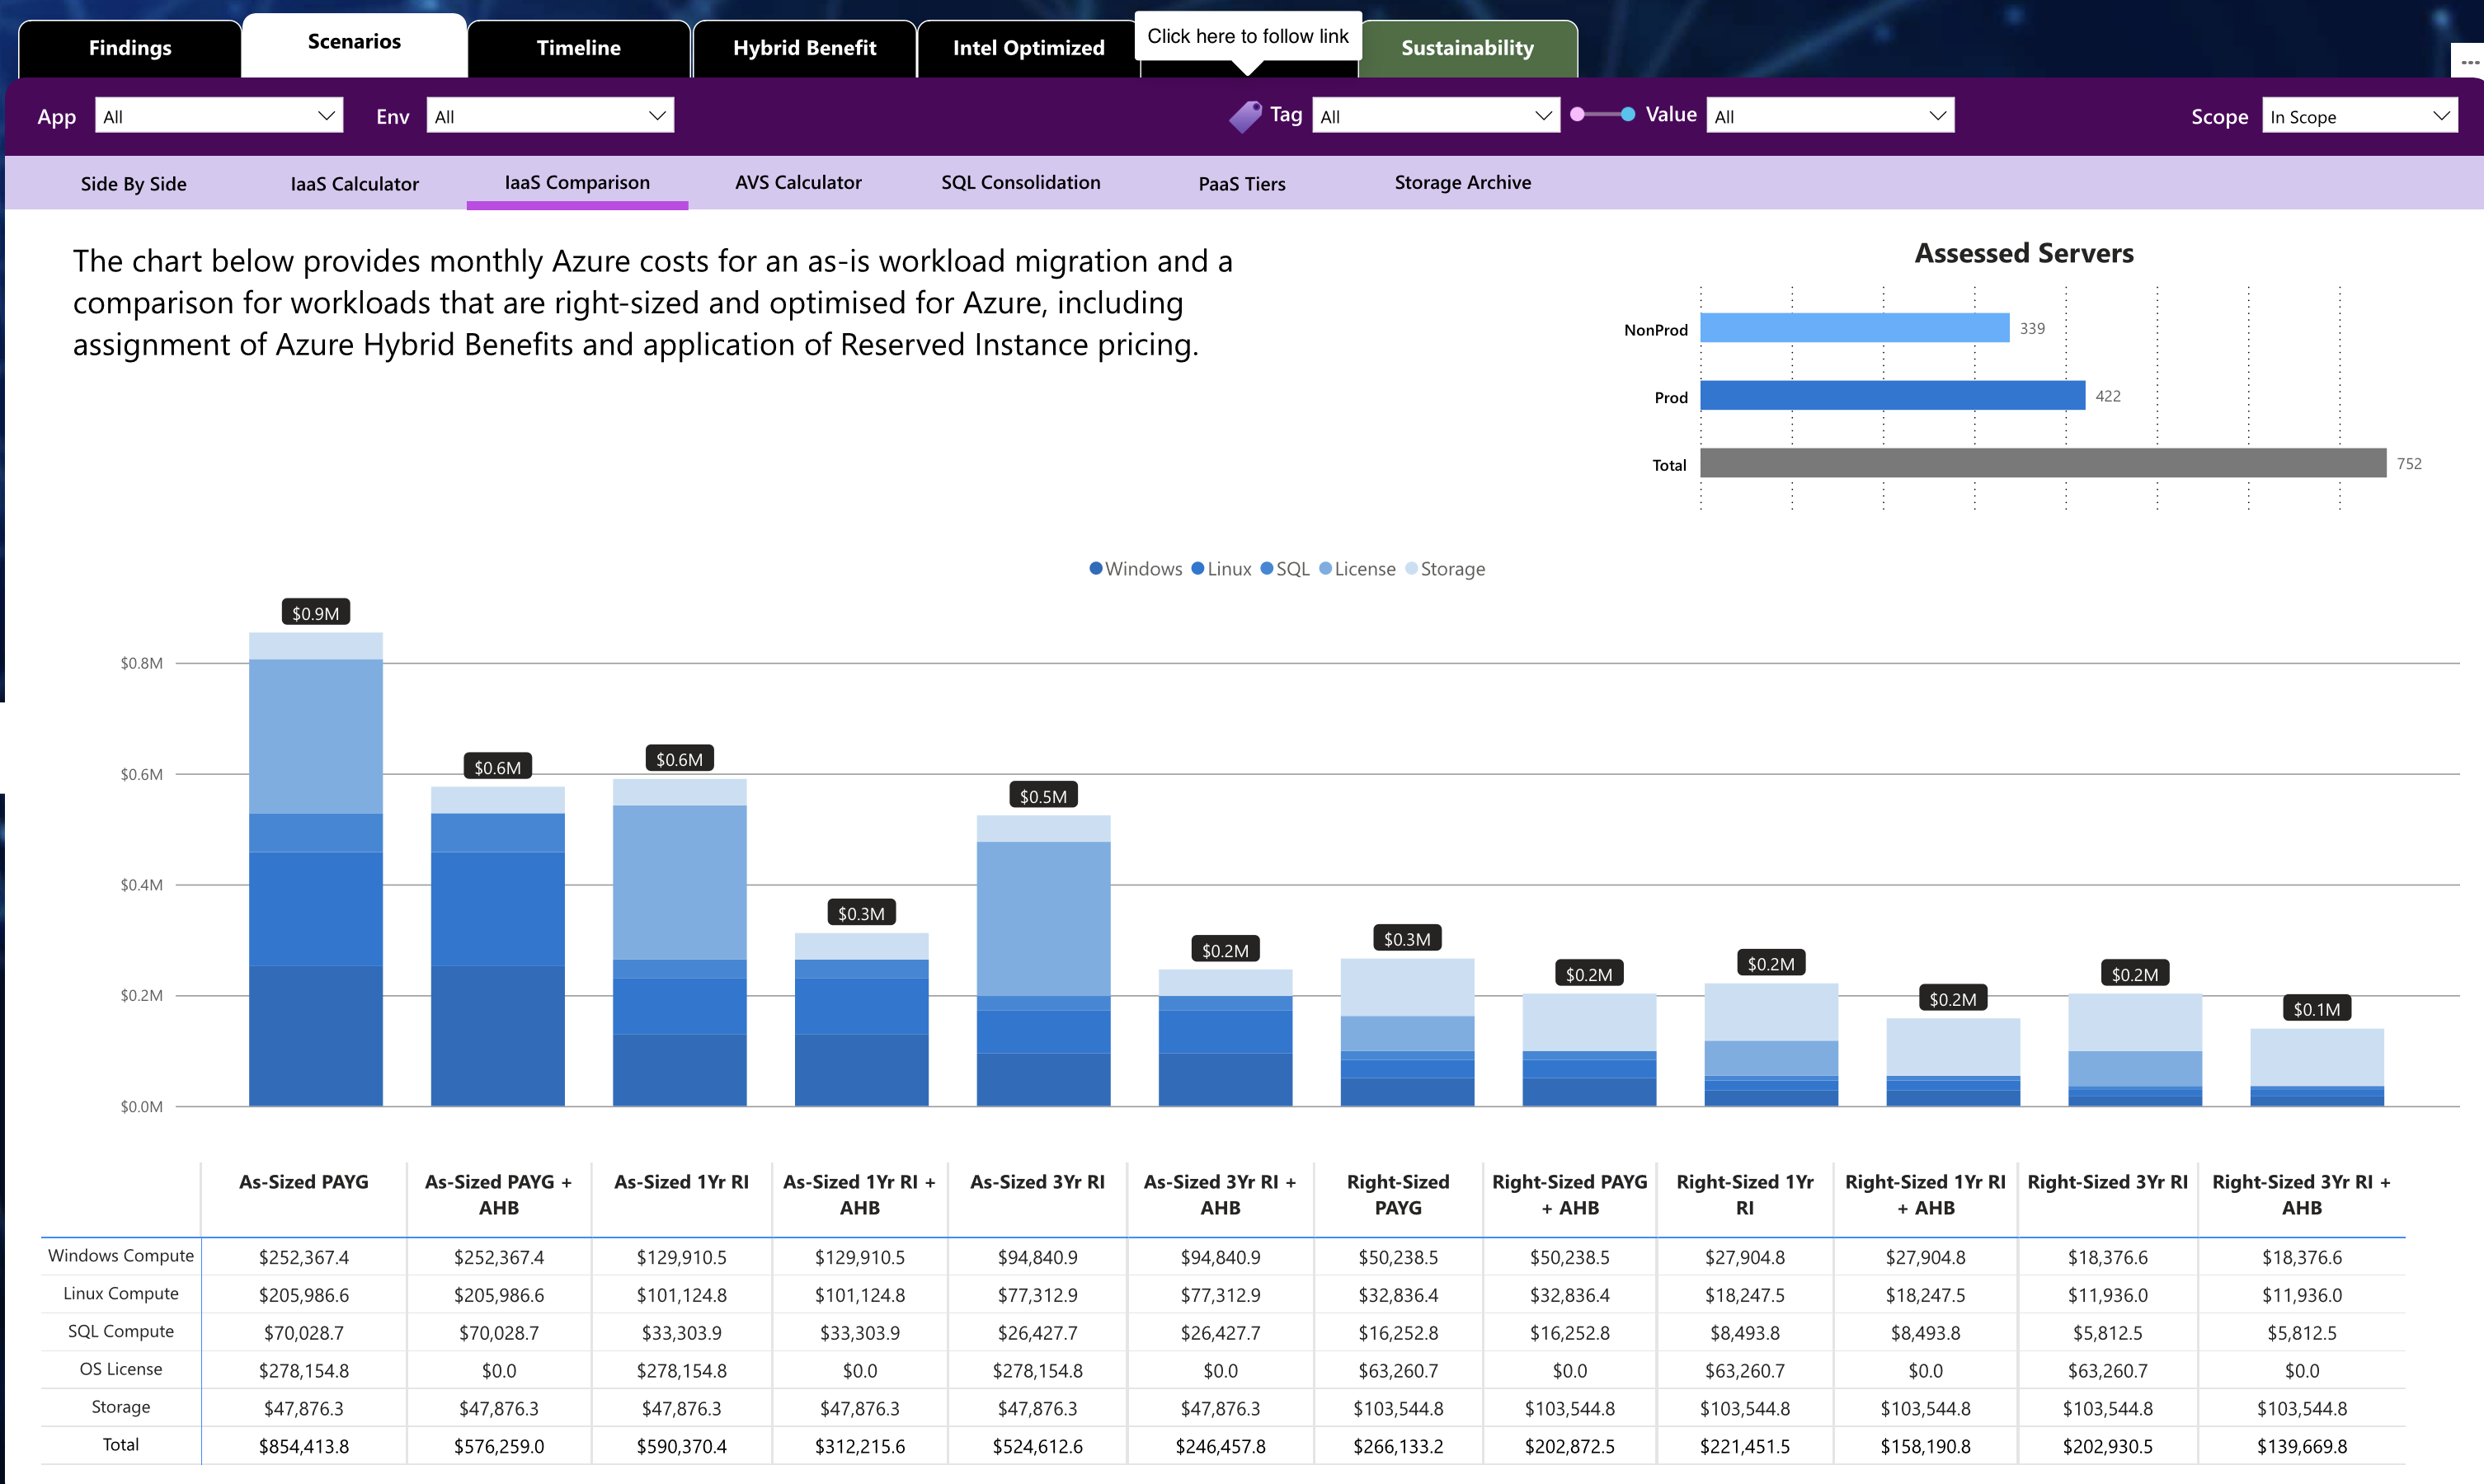Image resolution: width=2484 pixels, height=1484 pixels.
Task: Click the $312,215.6 total cell
Action: click(860, 1446)
